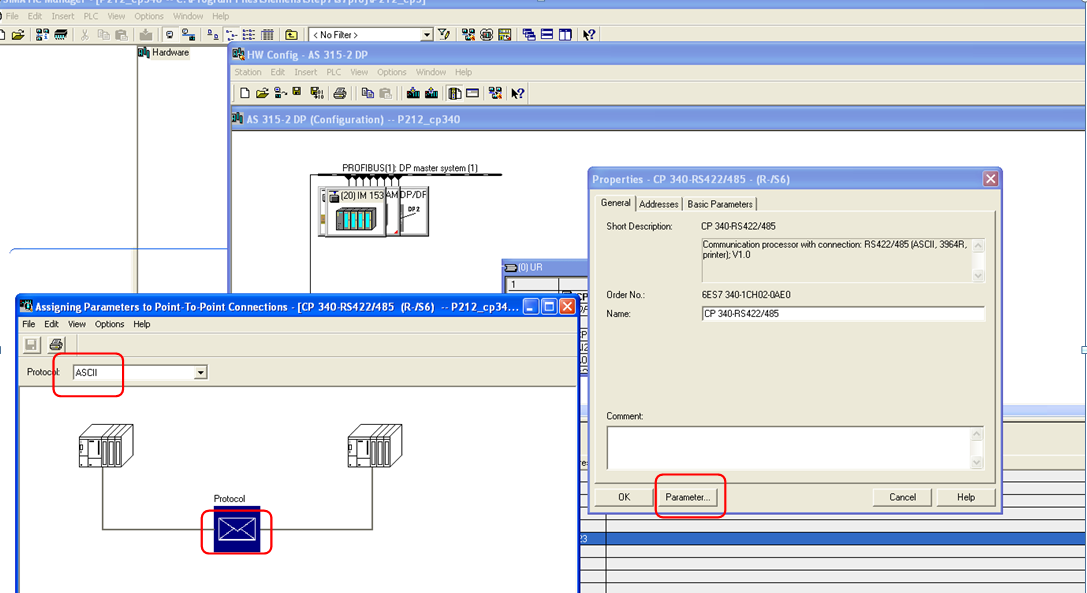Click context Help arrow in SIMATIC Manager toolbar
The image size is (1087, 593).
pos(589,35)
